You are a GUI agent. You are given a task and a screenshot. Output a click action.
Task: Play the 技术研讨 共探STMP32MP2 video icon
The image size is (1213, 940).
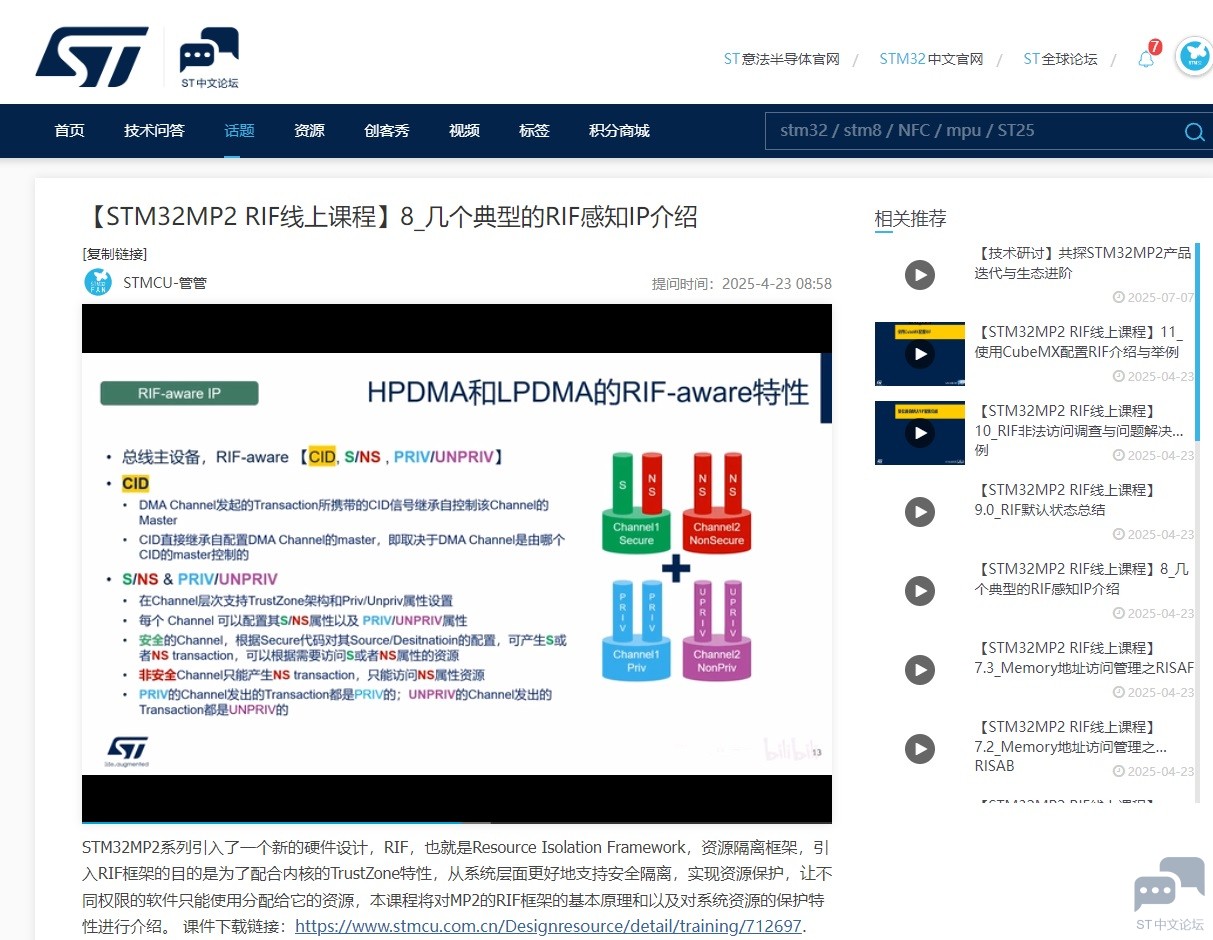click(x=920, y=274)
